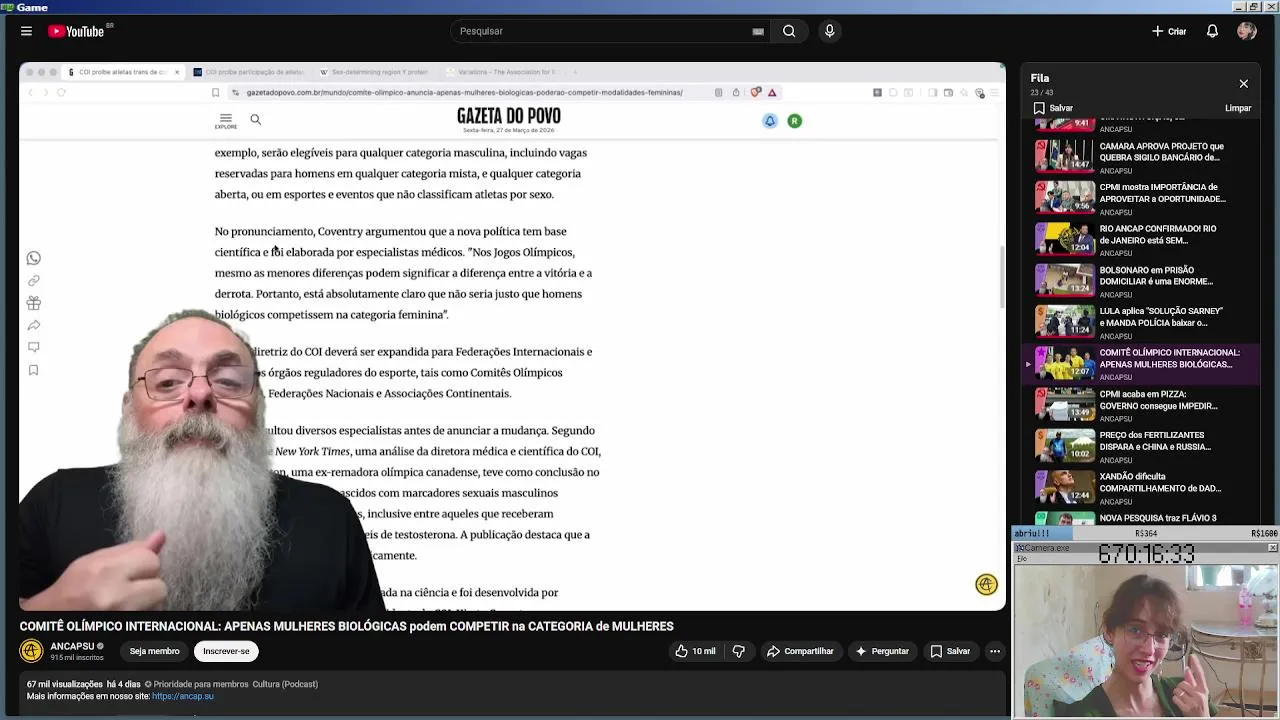Start voice search with microphone icon
The image size is (1280, 720).
click(x=829, y=31)
